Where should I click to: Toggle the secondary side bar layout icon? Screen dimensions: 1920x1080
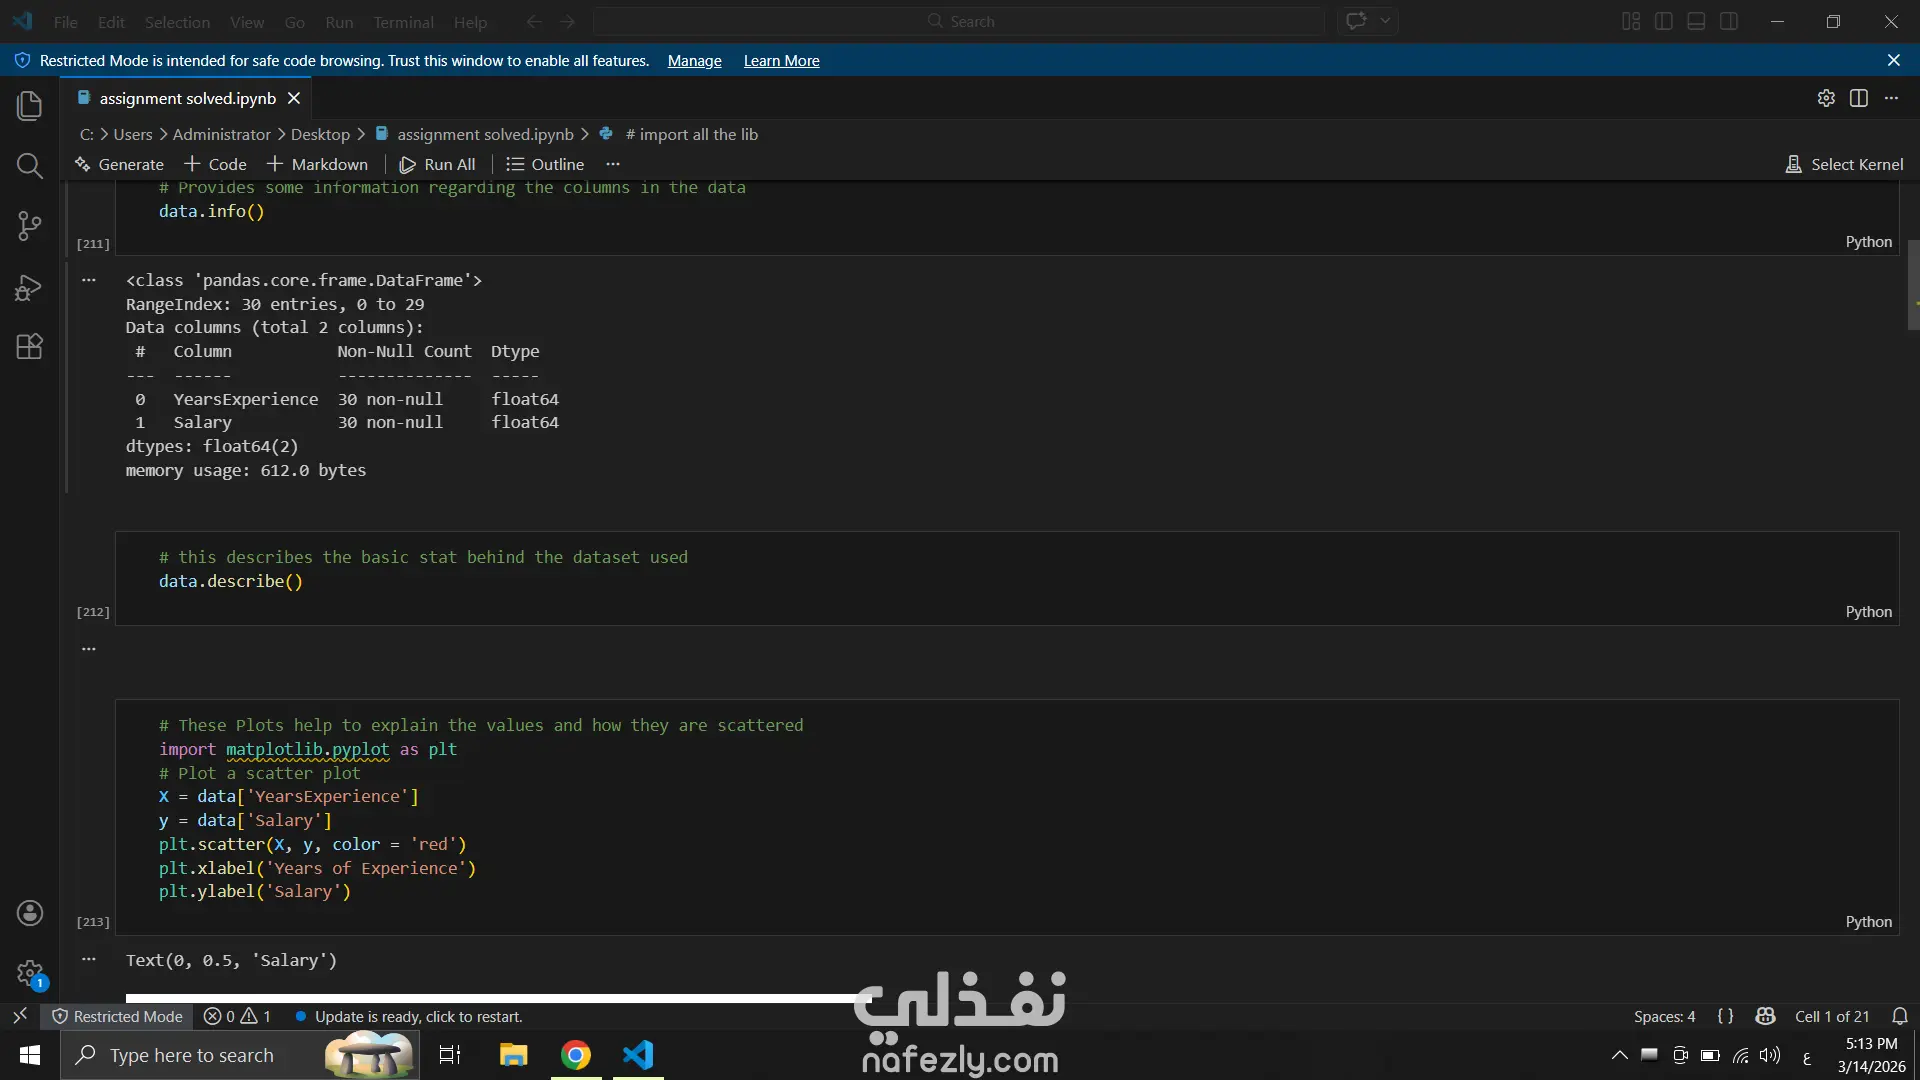1729,21
